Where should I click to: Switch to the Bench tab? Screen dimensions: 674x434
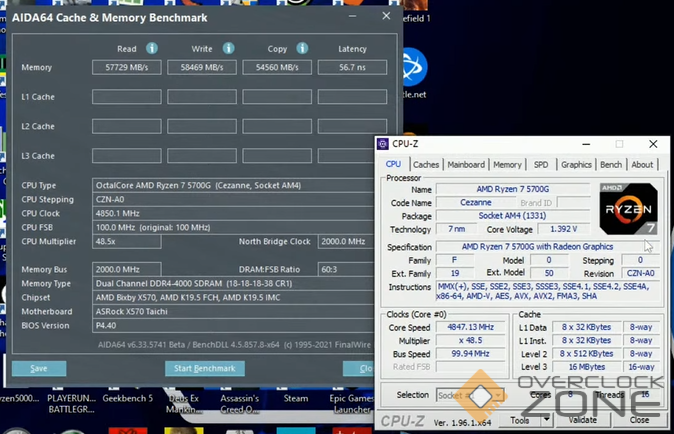click(611, 165)
